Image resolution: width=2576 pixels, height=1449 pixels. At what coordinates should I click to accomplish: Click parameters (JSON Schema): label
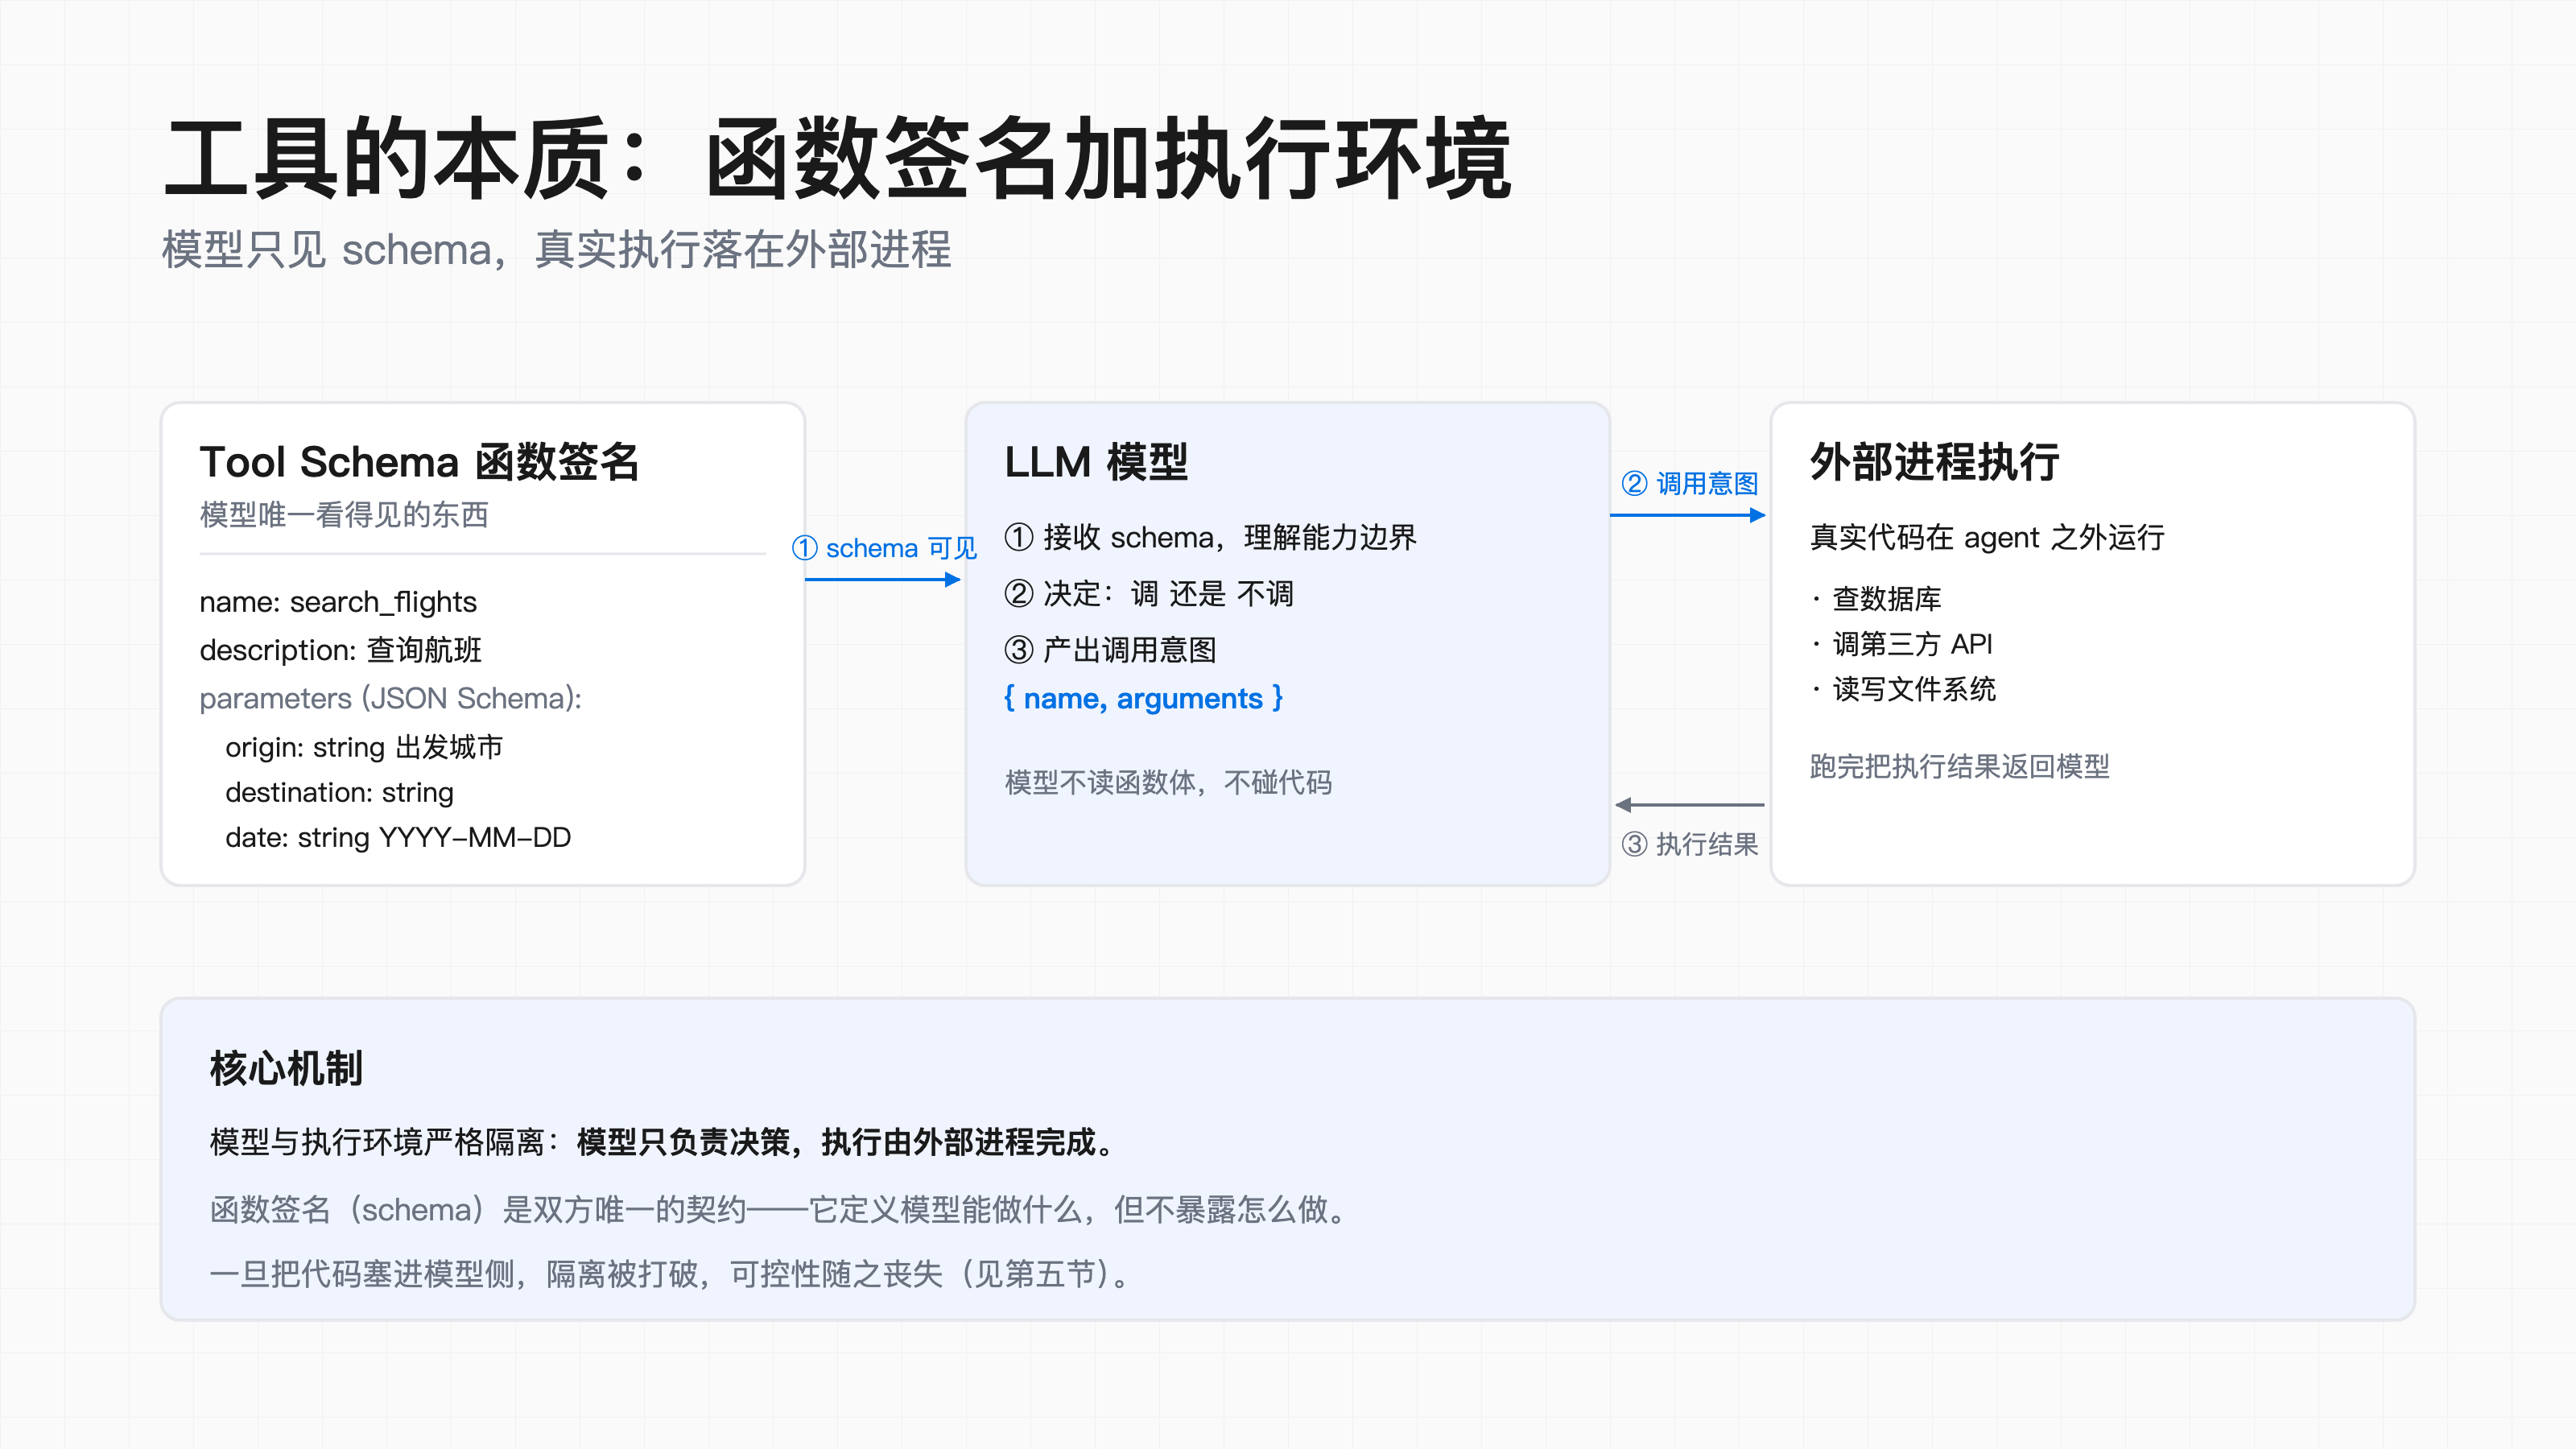pyautogui.click(x=390, y=698)
